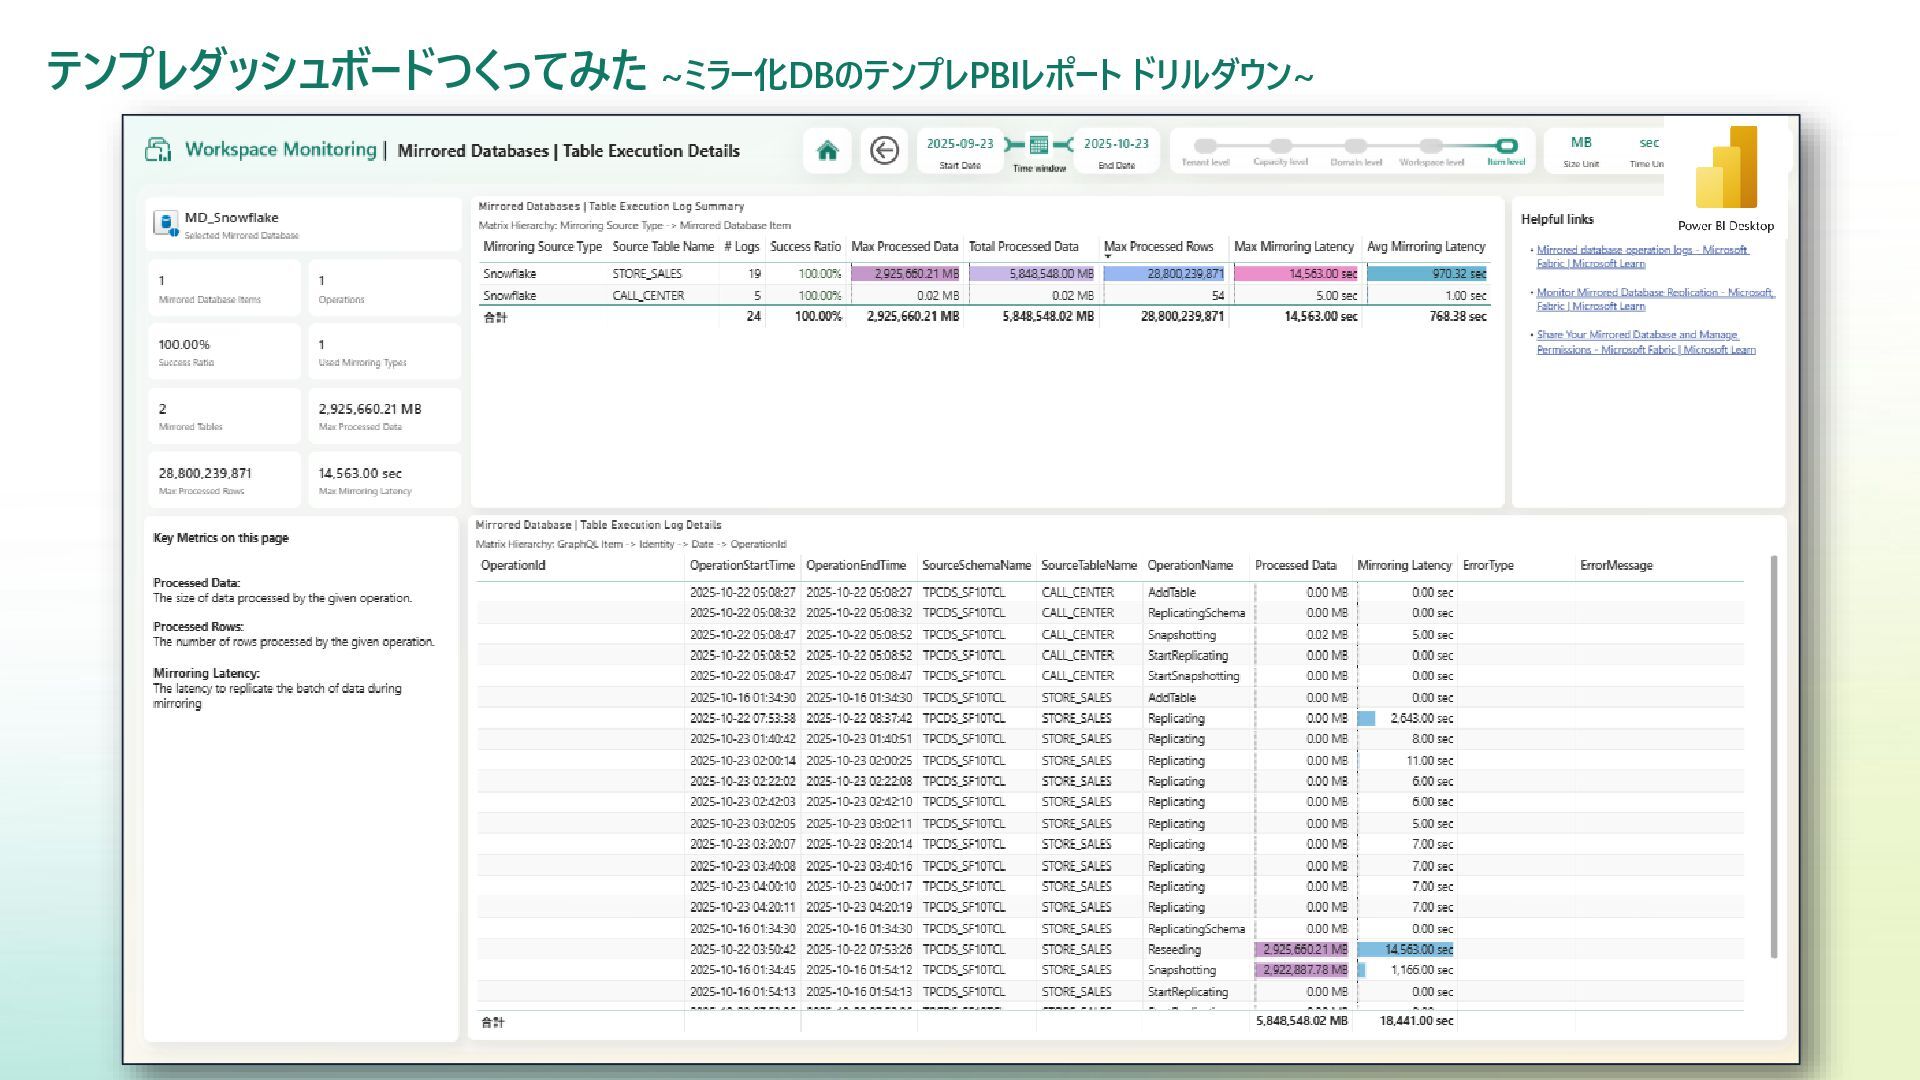Open the MB Size Unit selector
1920x1080 pixels.
(1581, 143)
